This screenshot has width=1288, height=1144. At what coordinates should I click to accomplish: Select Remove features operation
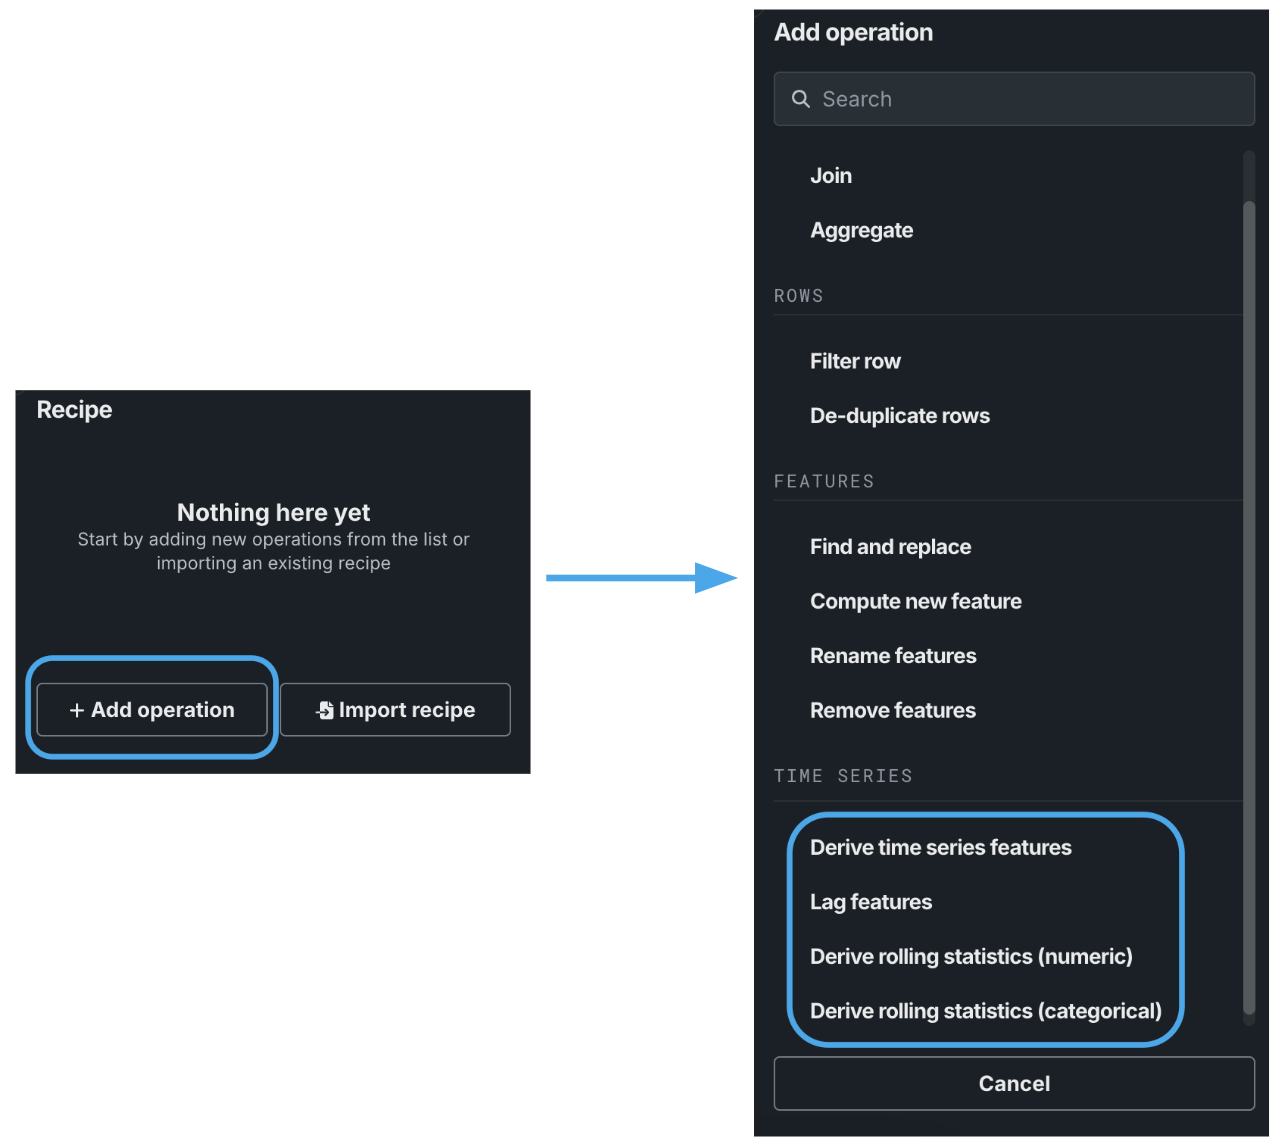(892, 711)
